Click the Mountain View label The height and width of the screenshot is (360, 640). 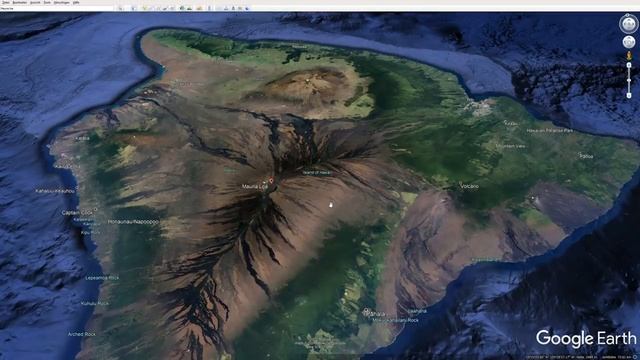tap(510, 146)
